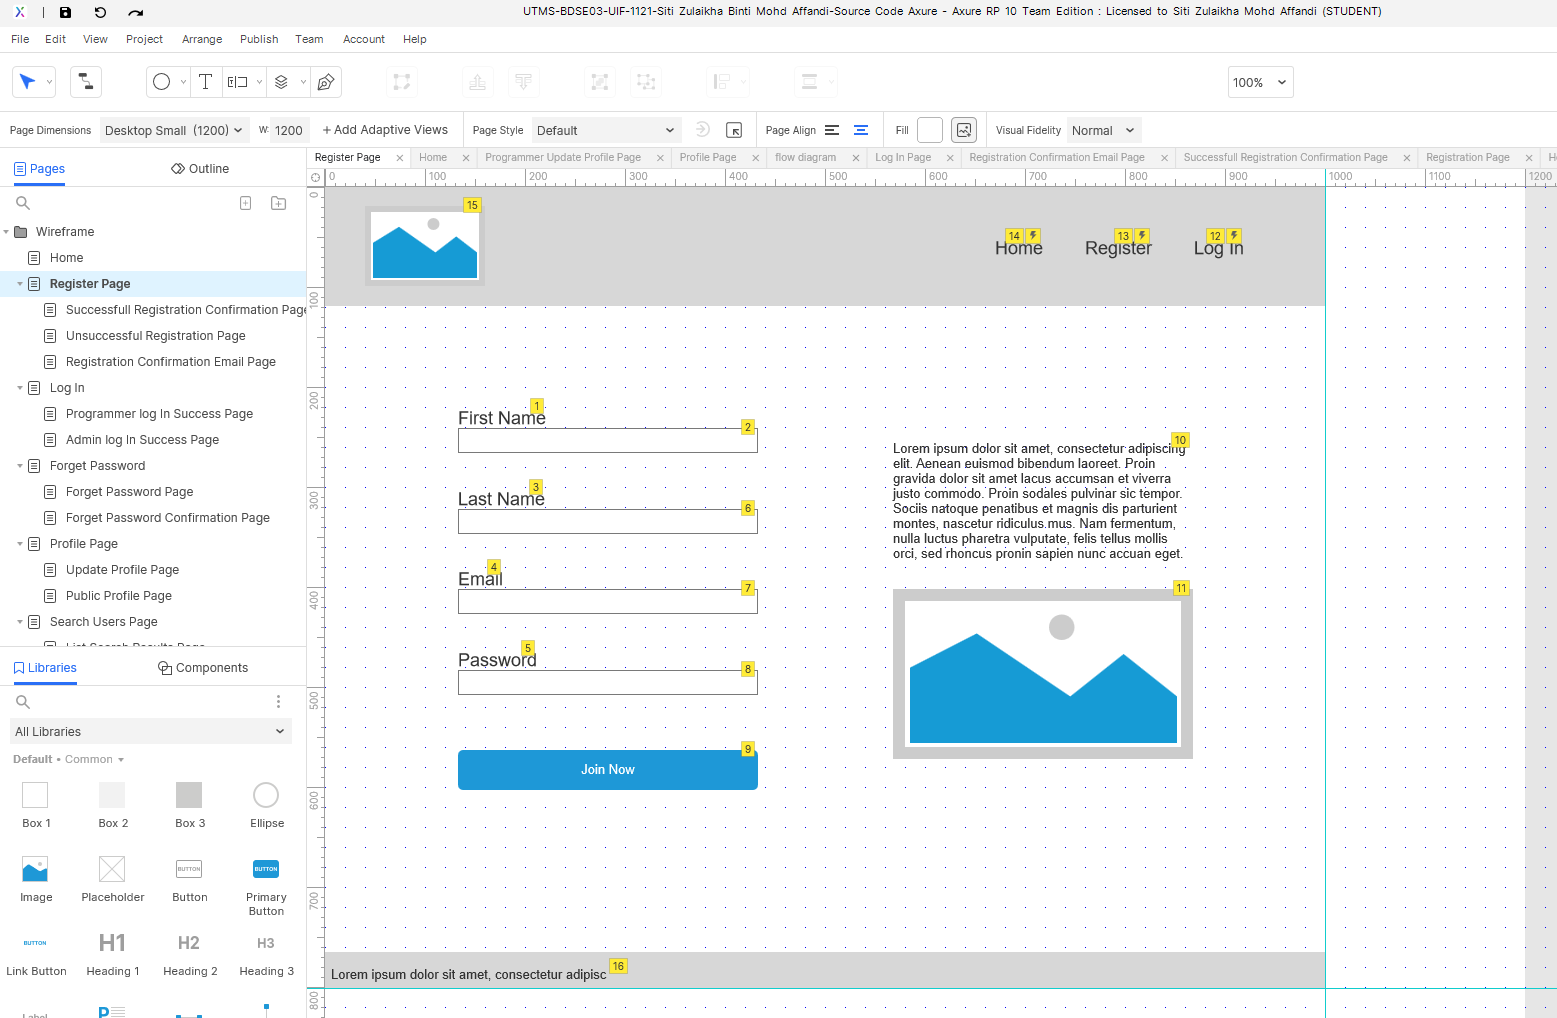Choose the ellipse shape tool

pos(161,82)
